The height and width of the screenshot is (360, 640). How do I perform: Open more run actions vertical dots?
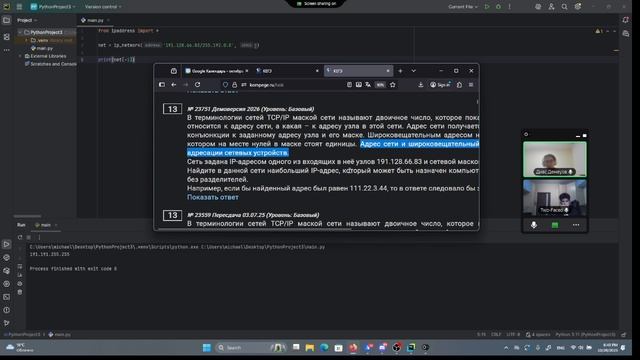(x=509, y=7)
